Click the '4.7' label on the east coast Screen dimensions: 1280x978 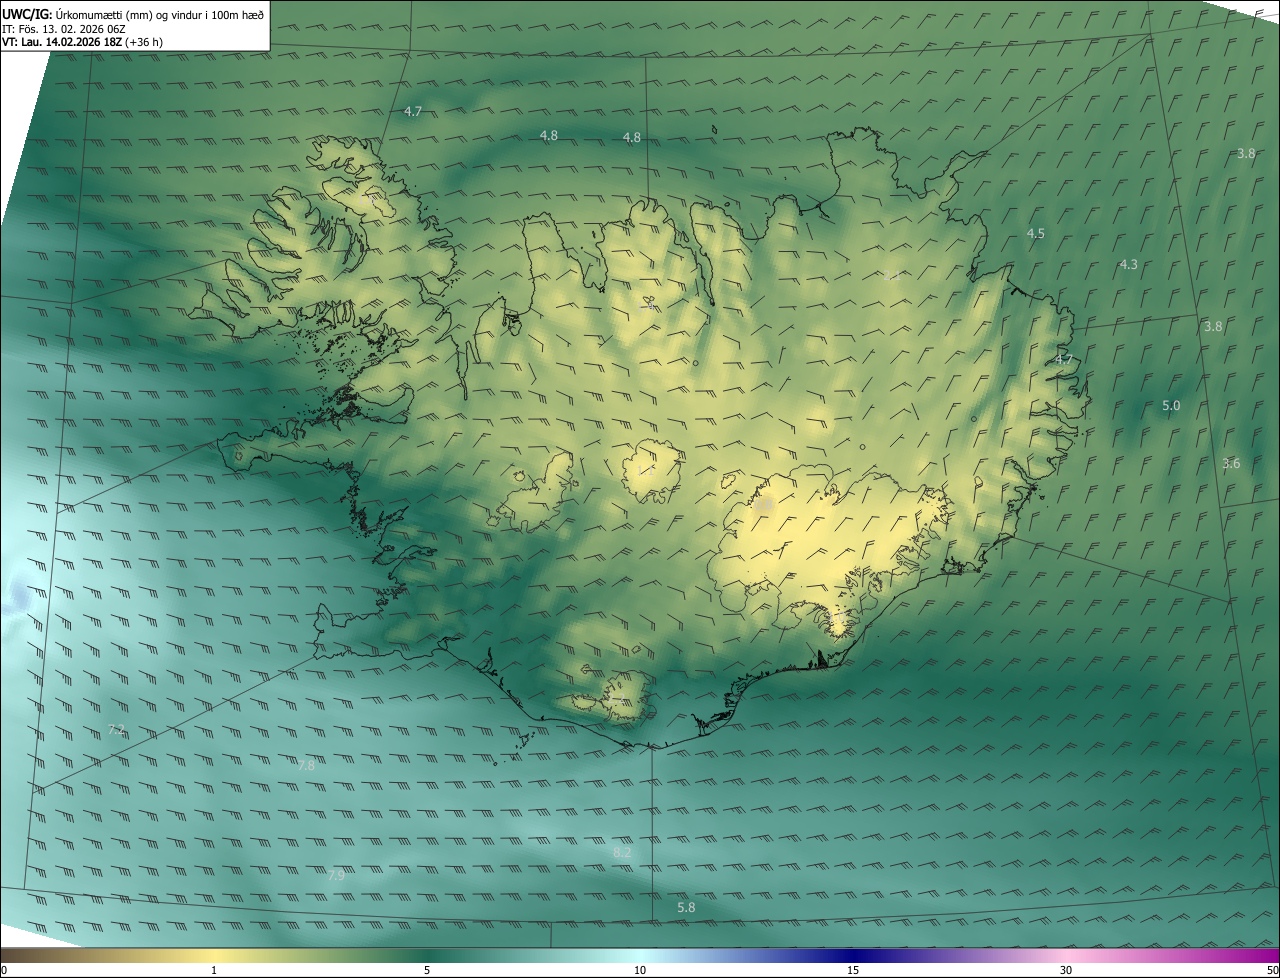(x=1064, y=359)
